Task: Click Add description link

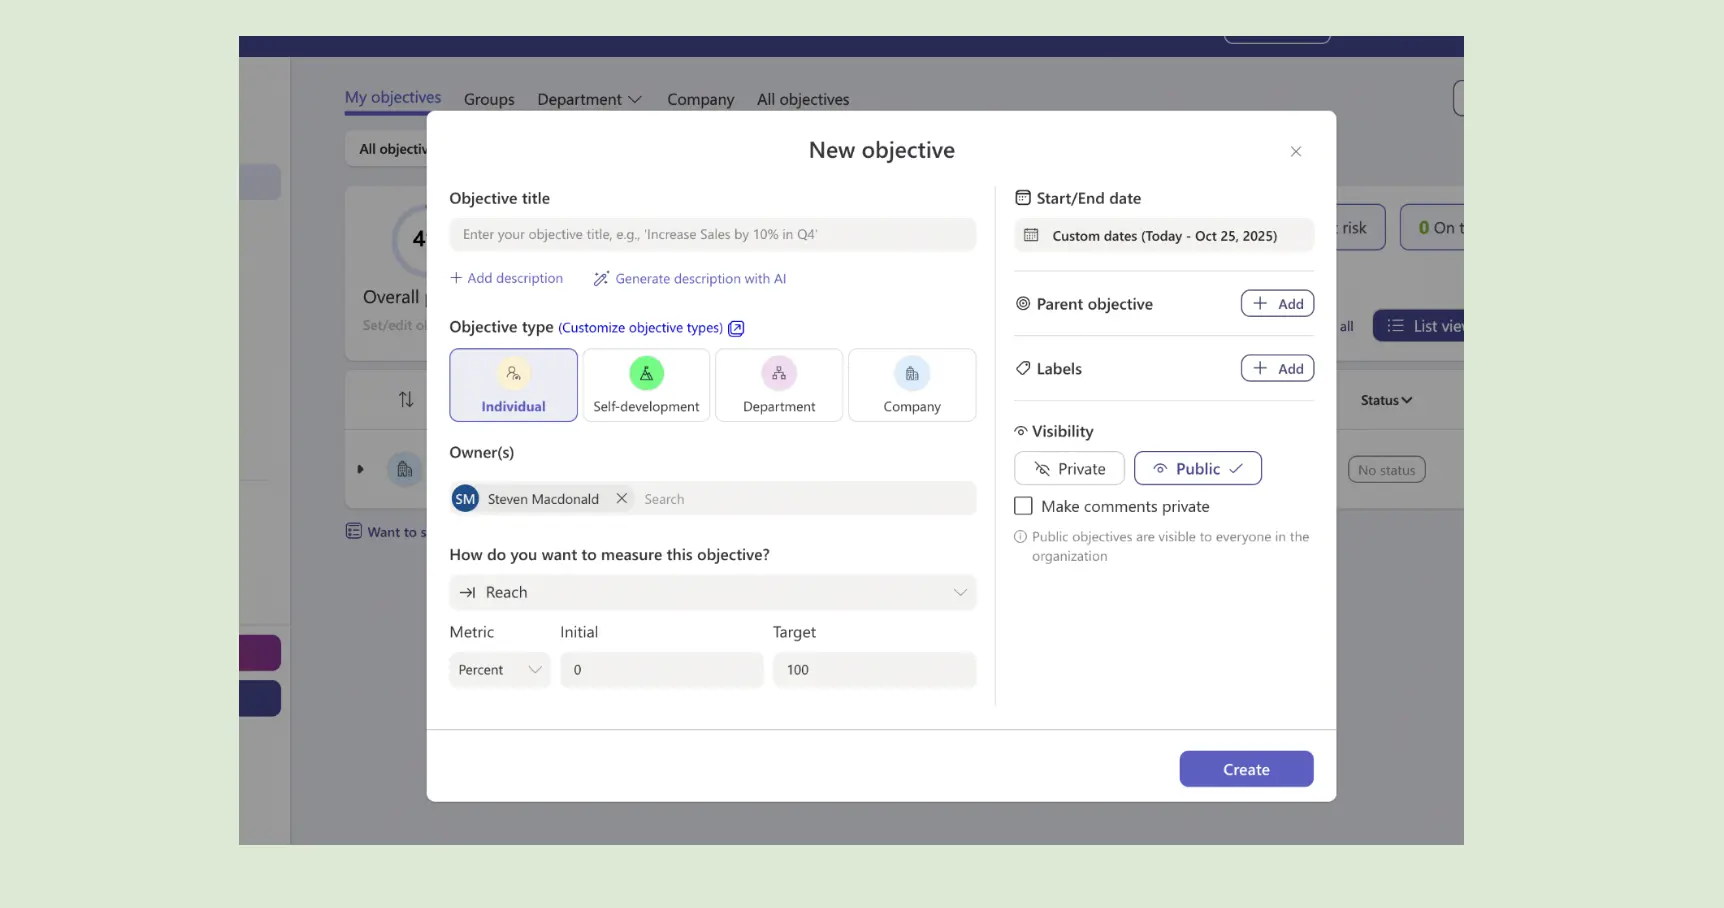Action: [x=506, y=278]
